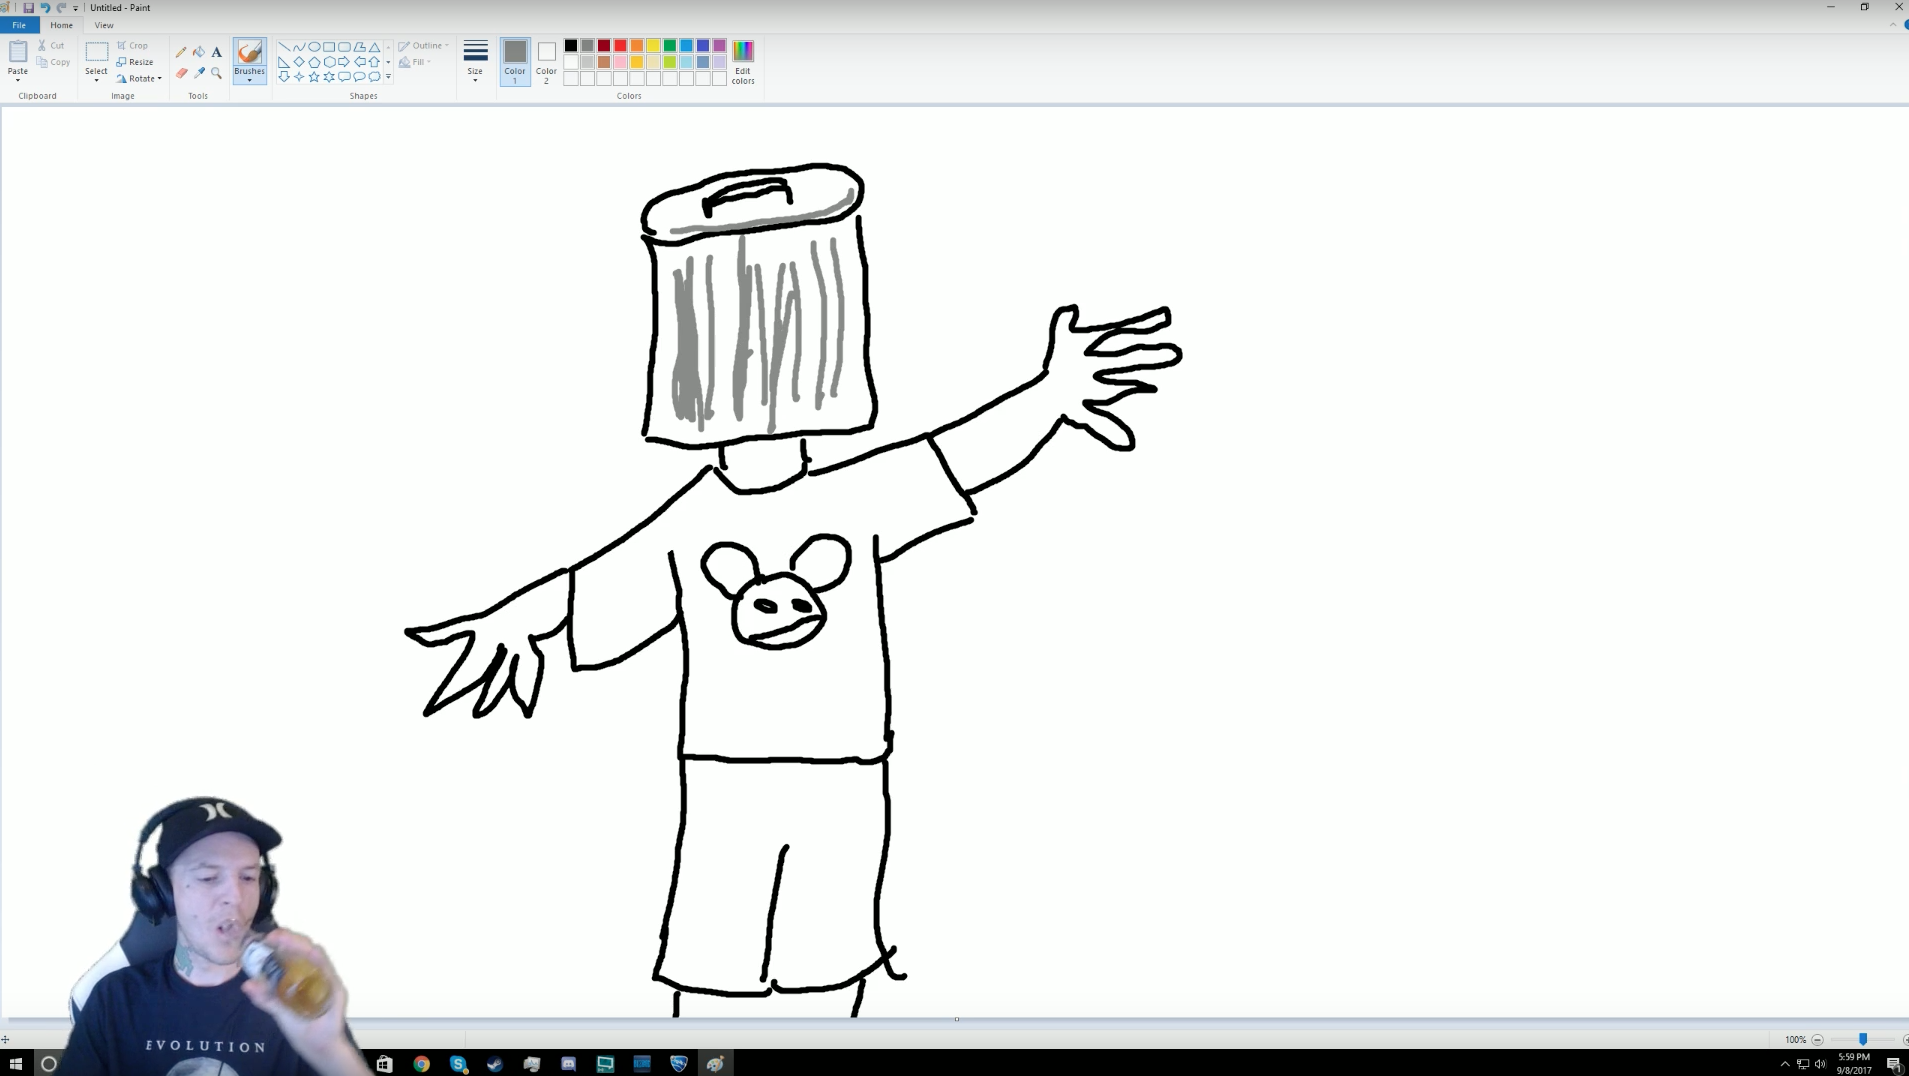Click the Paste clipboard icon
Viewport: 1909px width, 1076px height.
(18, 52)
